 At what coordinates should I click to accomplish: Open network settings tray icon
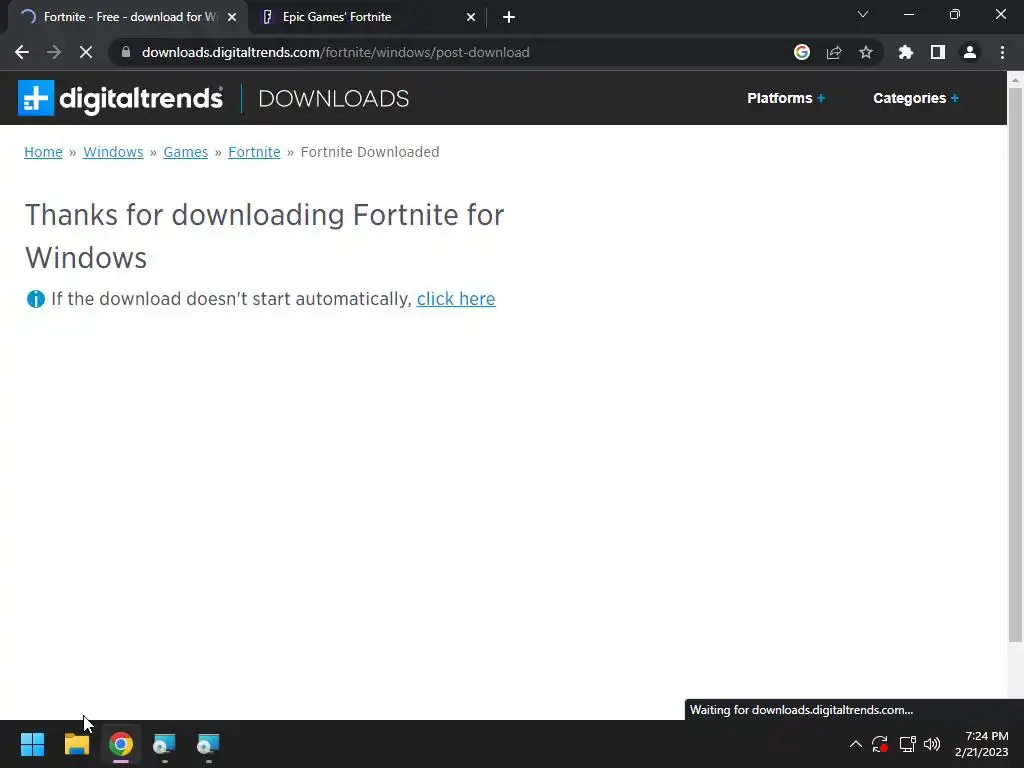(x=908, y=744)
